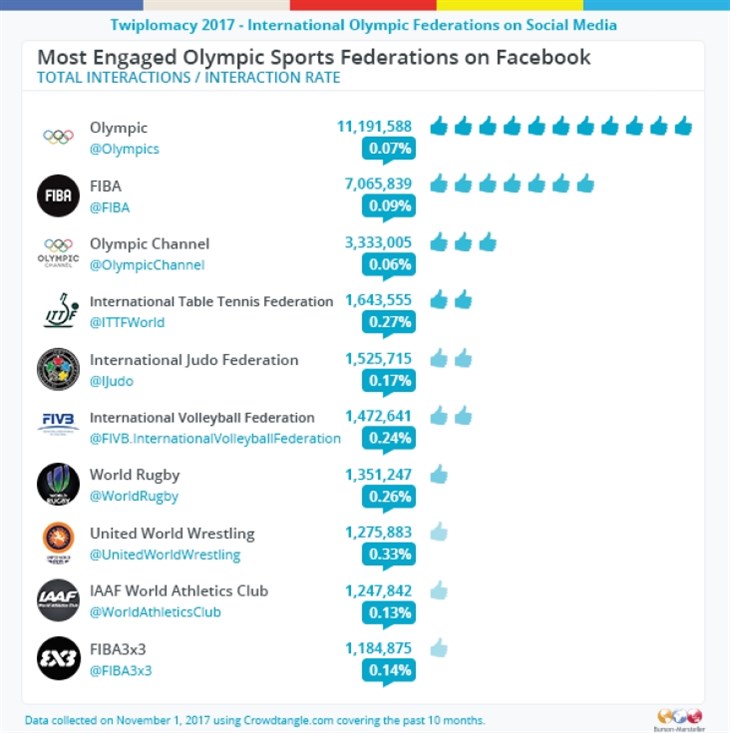Screen dimensions: 730x733
Task: Click the International Judo Federation emblem
Action: pos(58,369)
